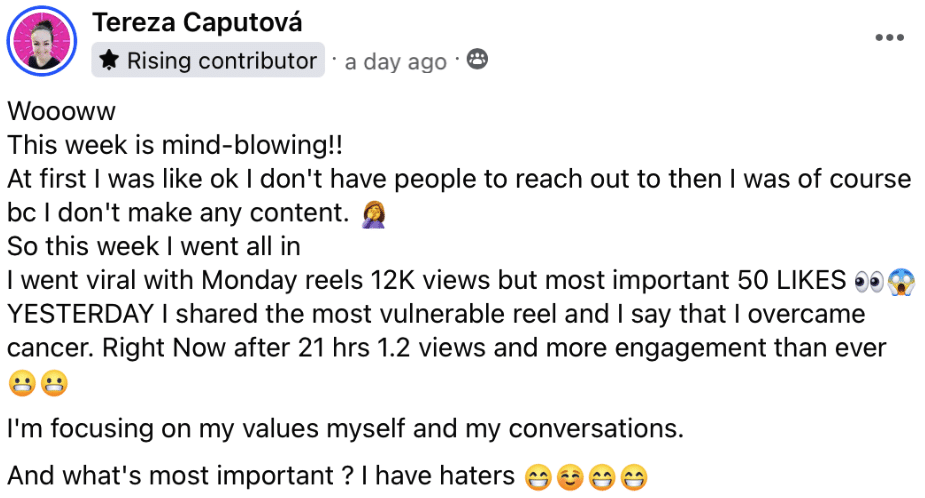This screenshot has height=498, width=925.
Task: Open the post's "a day ago" timestamp
Action: tap(395, 61)
